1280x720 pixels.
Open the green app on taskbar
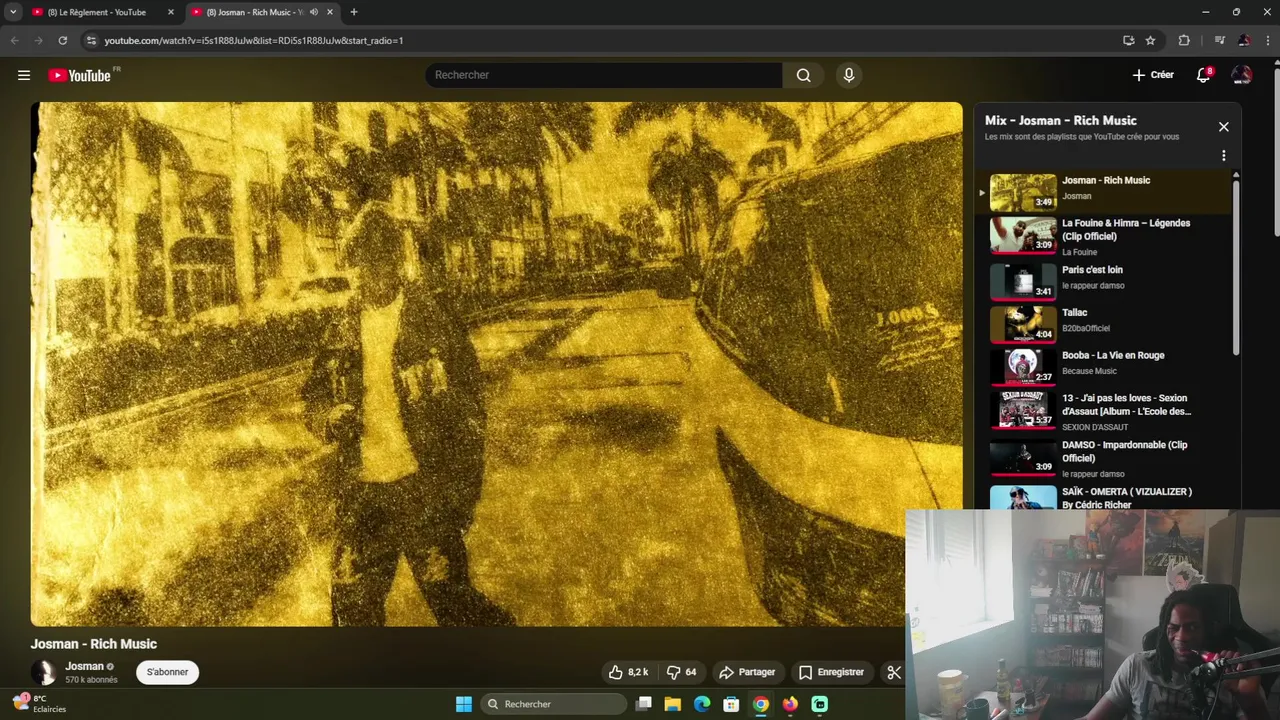(820, 704)
